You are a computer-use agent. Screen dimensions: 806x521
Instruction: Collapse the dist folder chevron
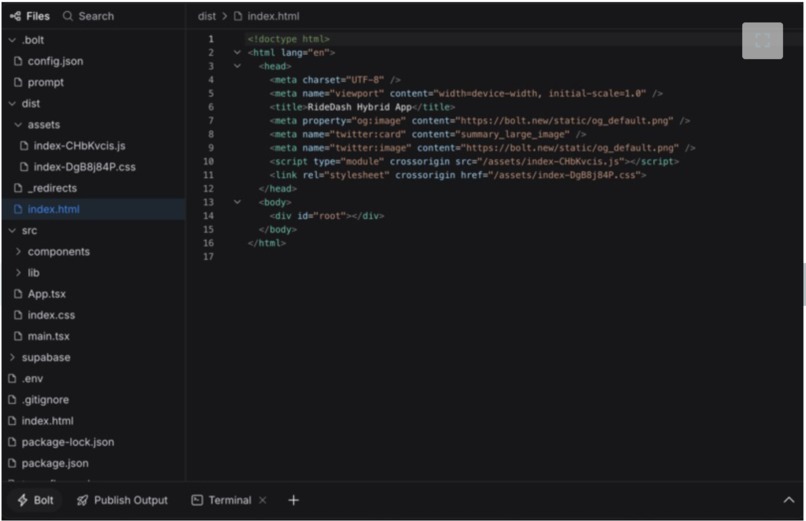pyautogui.click(x=12, y=103)
